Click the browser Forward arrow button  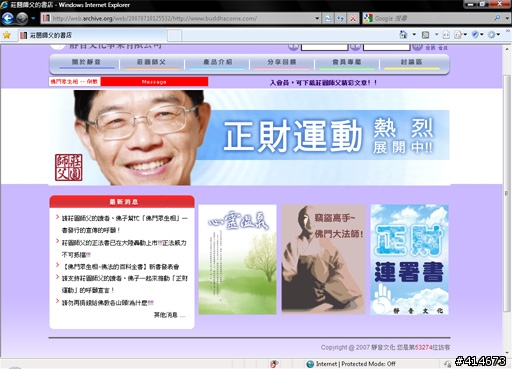pos(22,18)
